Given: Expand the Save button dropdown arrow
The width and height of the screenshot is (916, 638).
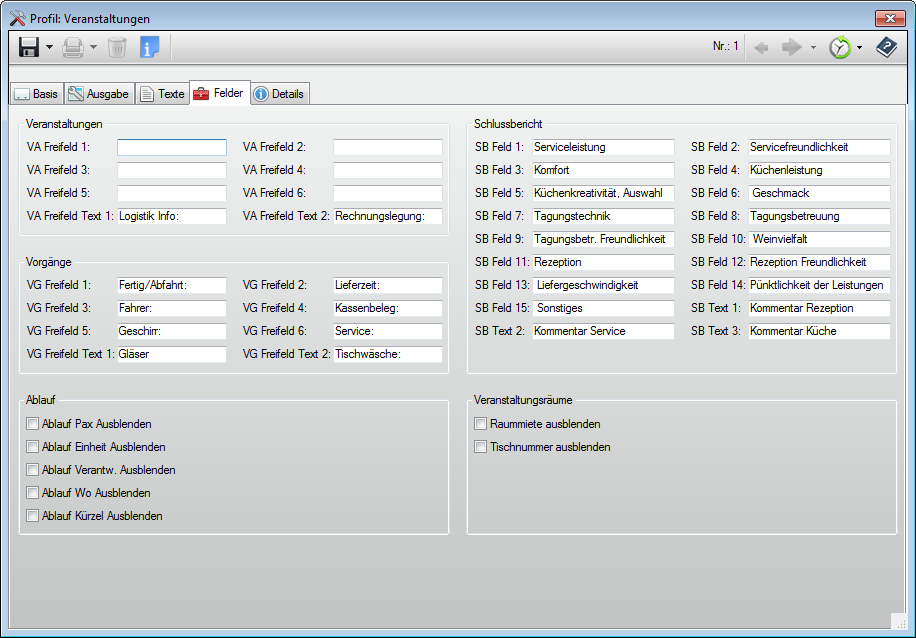Looking at the screenshot, I should [49, 47].
